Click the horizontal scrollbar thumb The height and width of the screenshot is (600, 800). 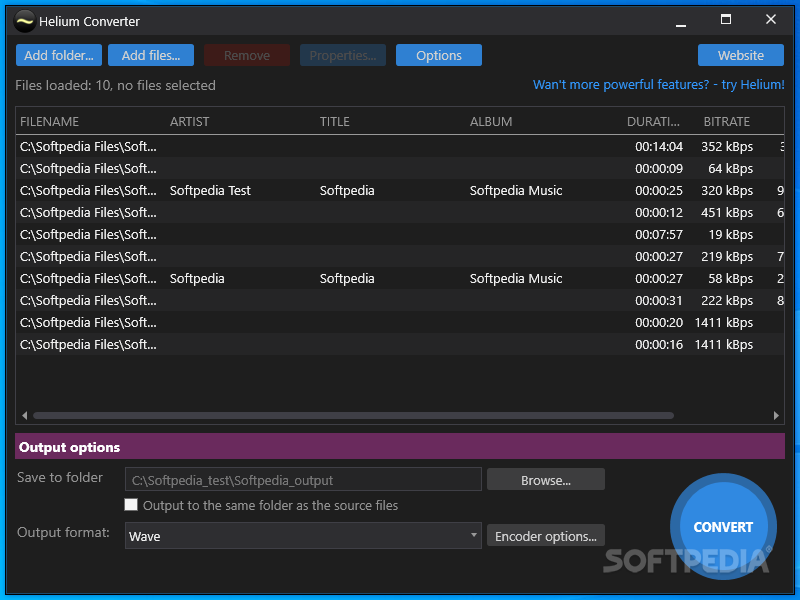coord(352,415)
